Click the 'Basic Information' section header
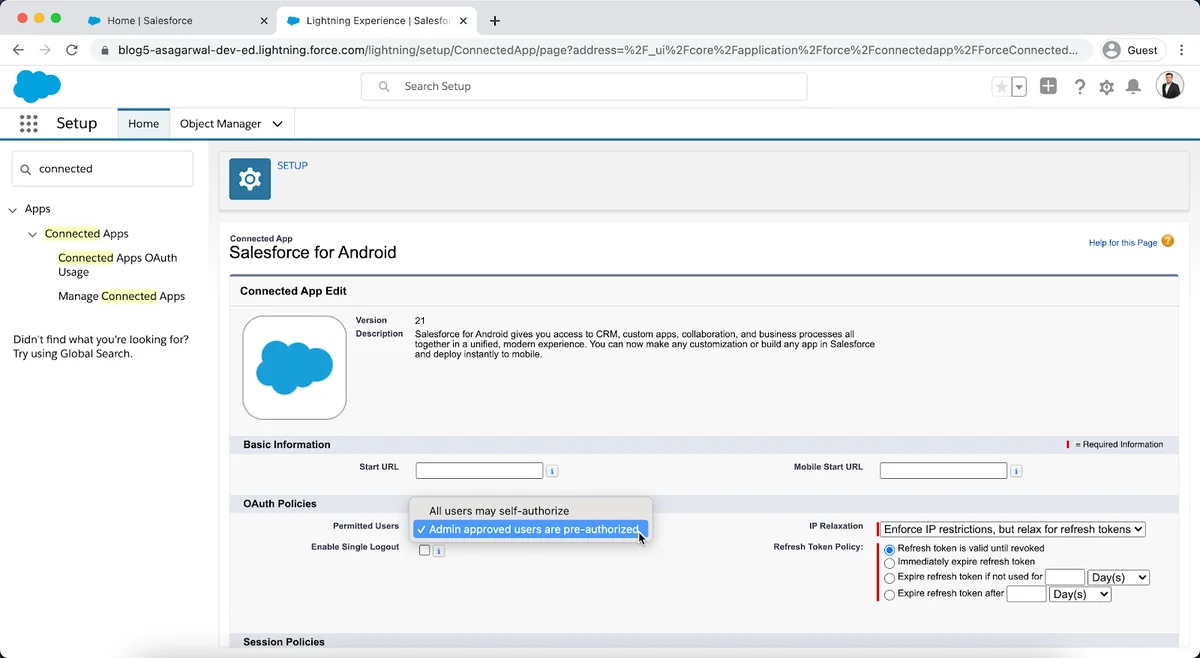1200x658 pixels. tap(287, 444)
